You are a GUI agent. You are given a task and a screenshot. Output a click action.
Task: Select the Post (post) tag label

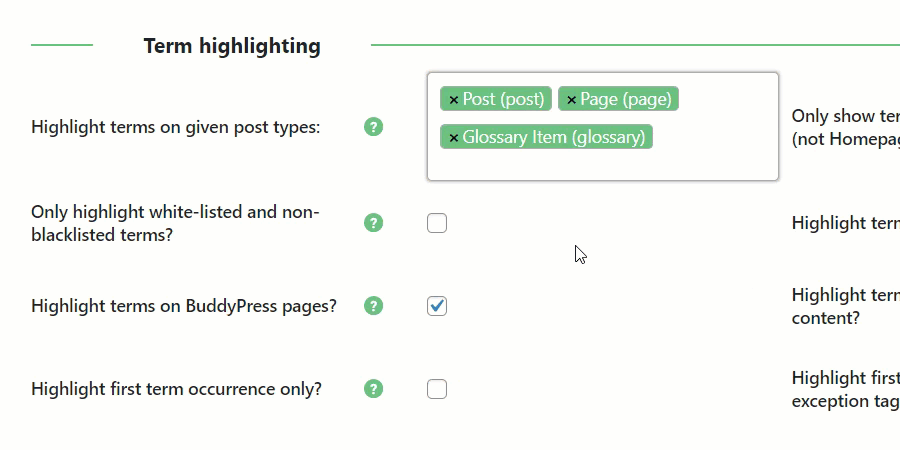point(503,99)
